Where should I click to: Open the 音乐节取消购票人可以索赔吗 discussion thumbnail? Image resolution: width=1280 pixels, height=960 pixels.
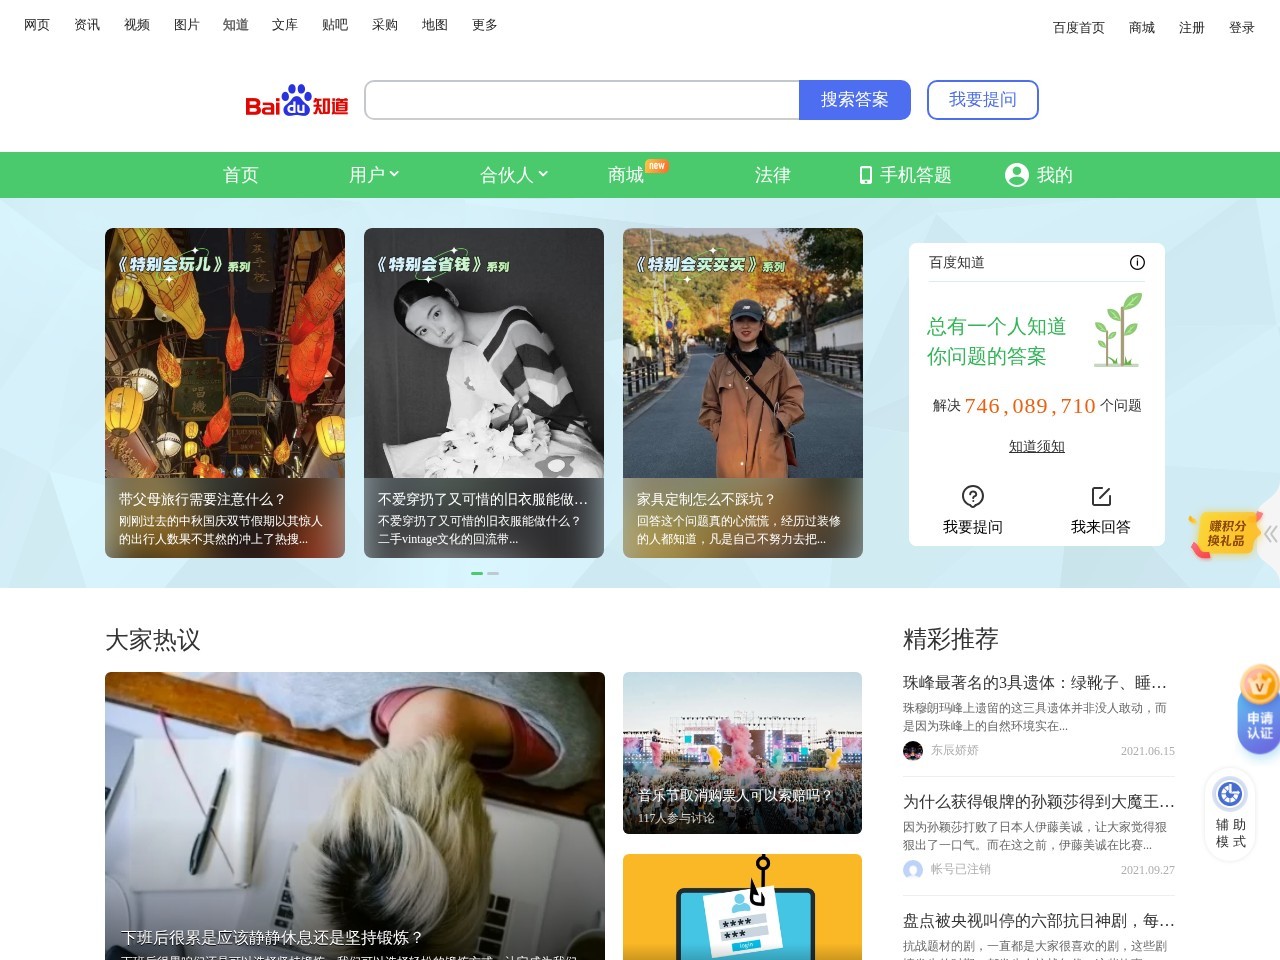tap(742, 752)
